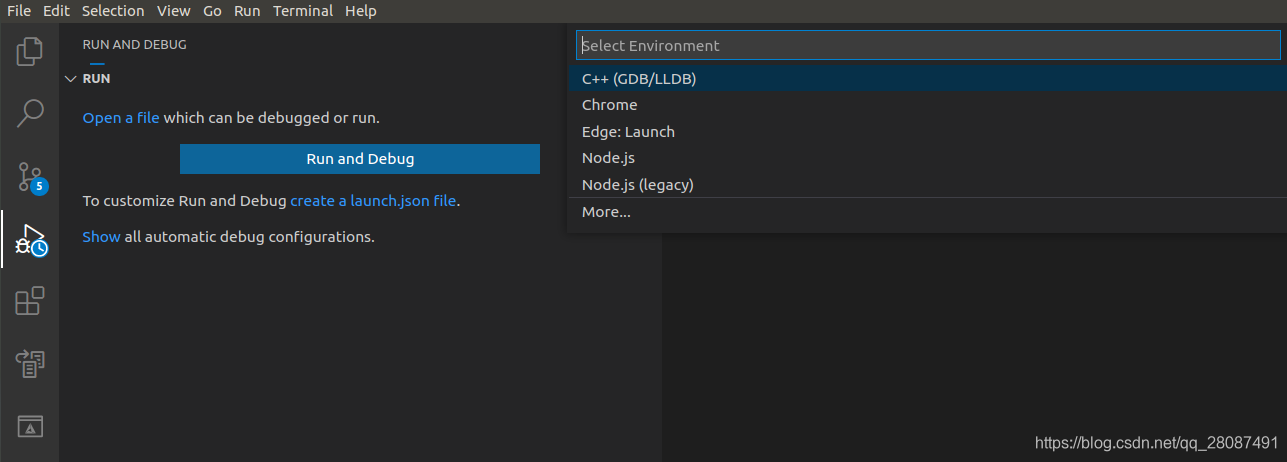Screen dimensions: 1287x462
Task: Select the Run and Debug bug icon
Action: tap(31, 240)
